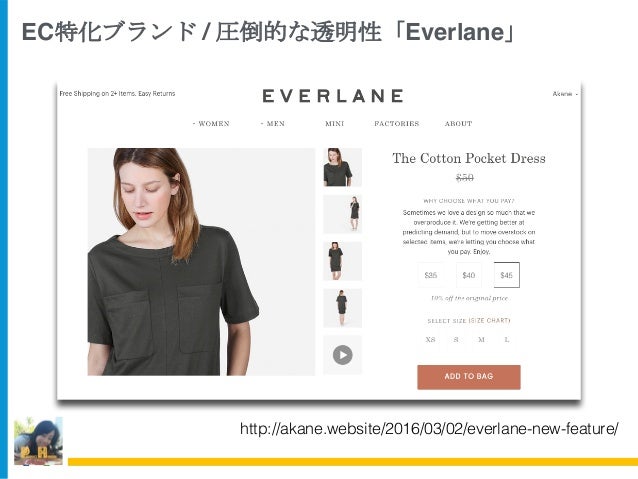Select size M
Screen dimensions: 638x479
click(481, 339)
